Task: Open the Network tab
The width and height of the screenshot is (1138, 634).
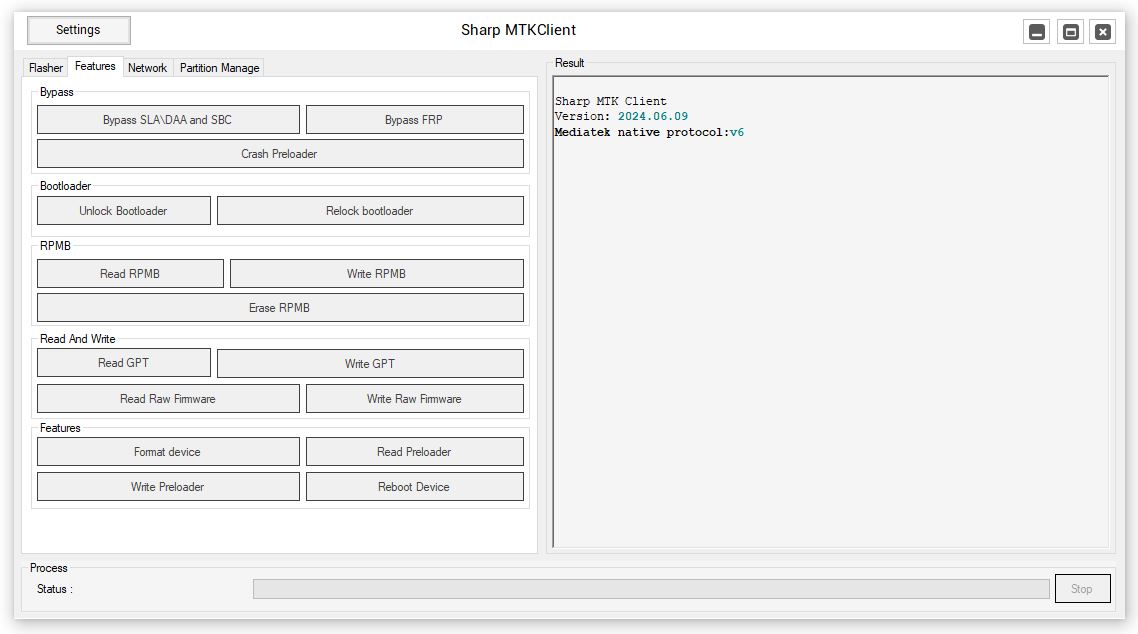Action: (147, 67)
